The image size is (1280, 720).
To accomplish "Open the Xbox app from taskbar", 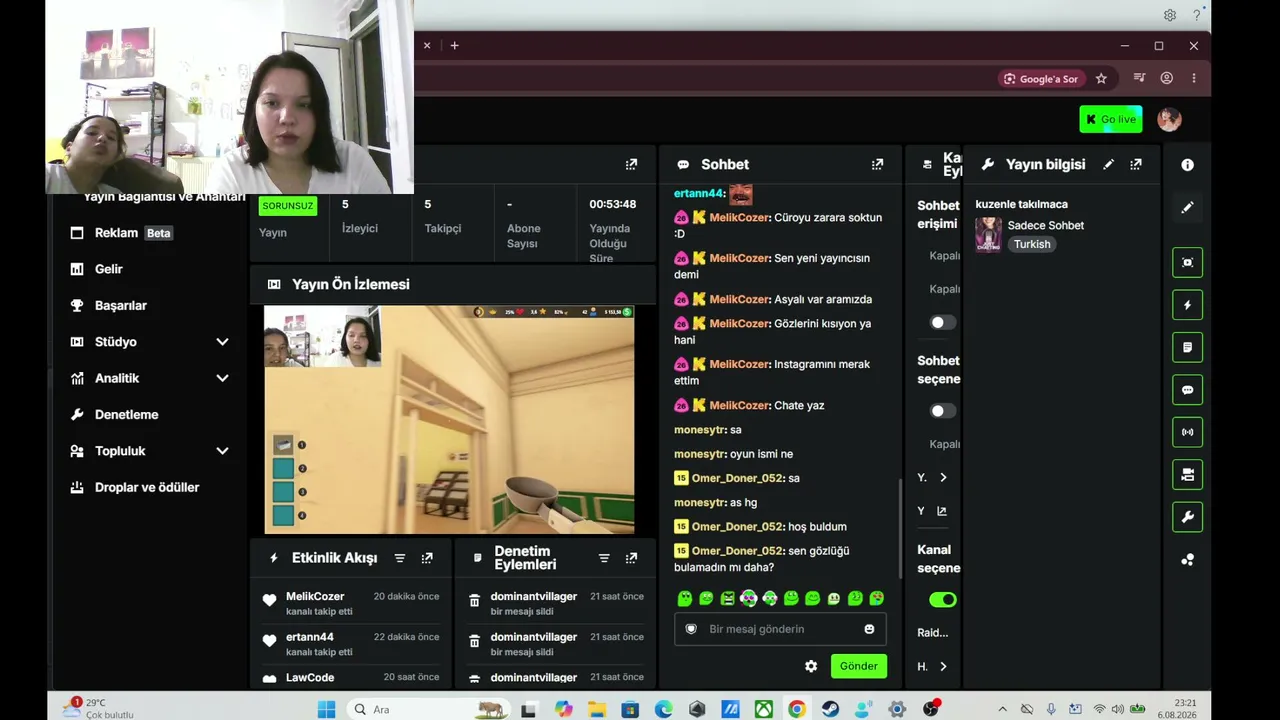I will click(x=763, y=709).
